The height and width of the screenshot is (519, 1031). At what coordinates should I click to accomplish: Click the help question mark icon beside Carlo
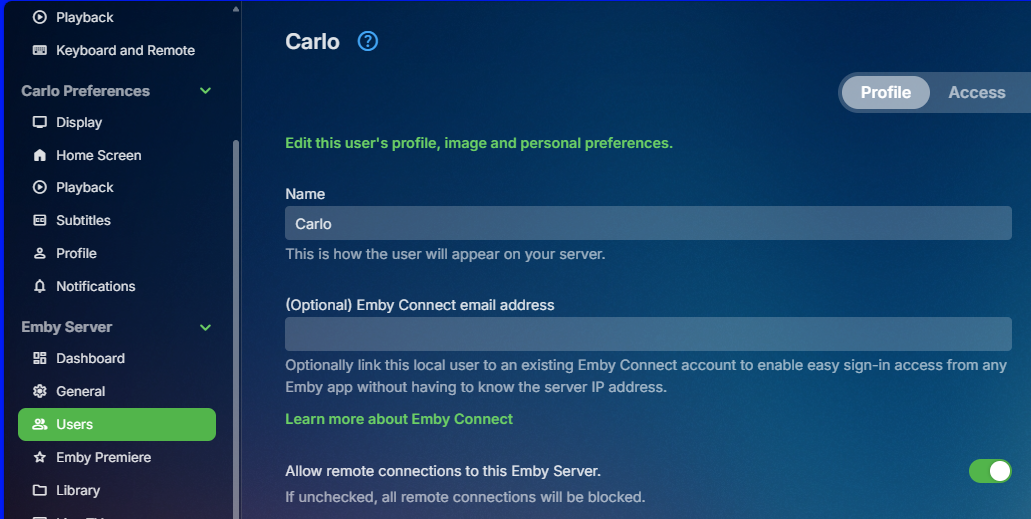click(368, 41)
